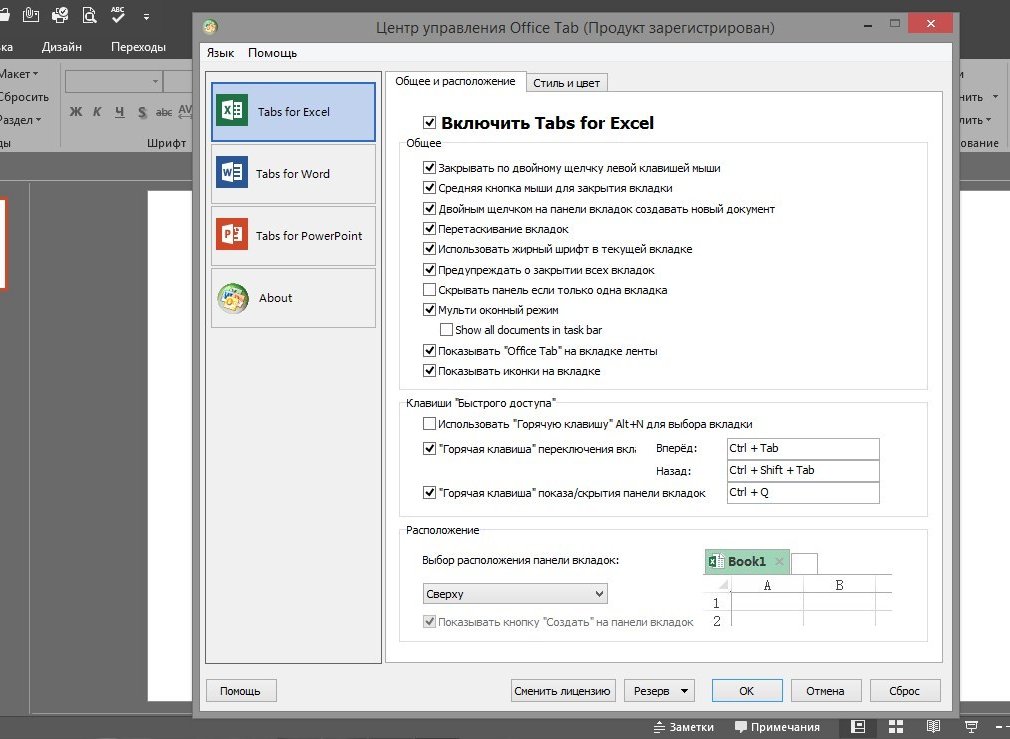Enable hiding panel when only one tab
This screenshot has height=739, width=1010.
tap(430, 289)
